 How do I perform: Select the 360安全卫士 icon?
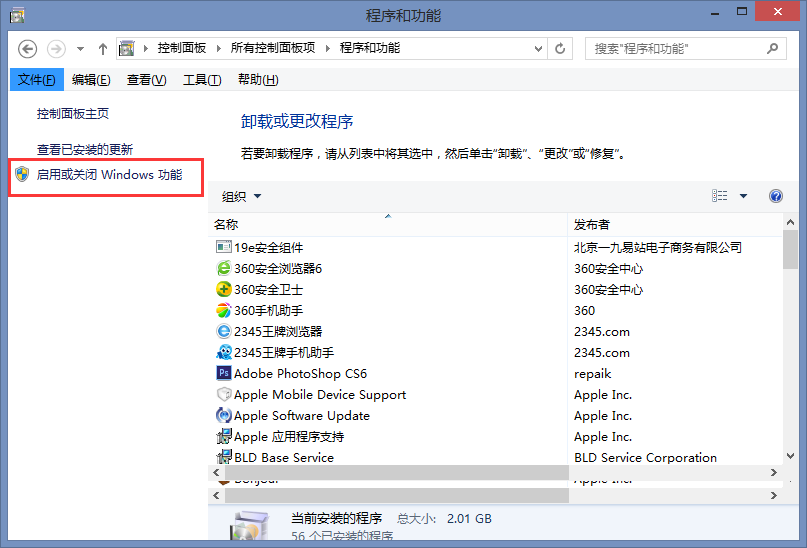pyautogui.click(x=223, y=289)
